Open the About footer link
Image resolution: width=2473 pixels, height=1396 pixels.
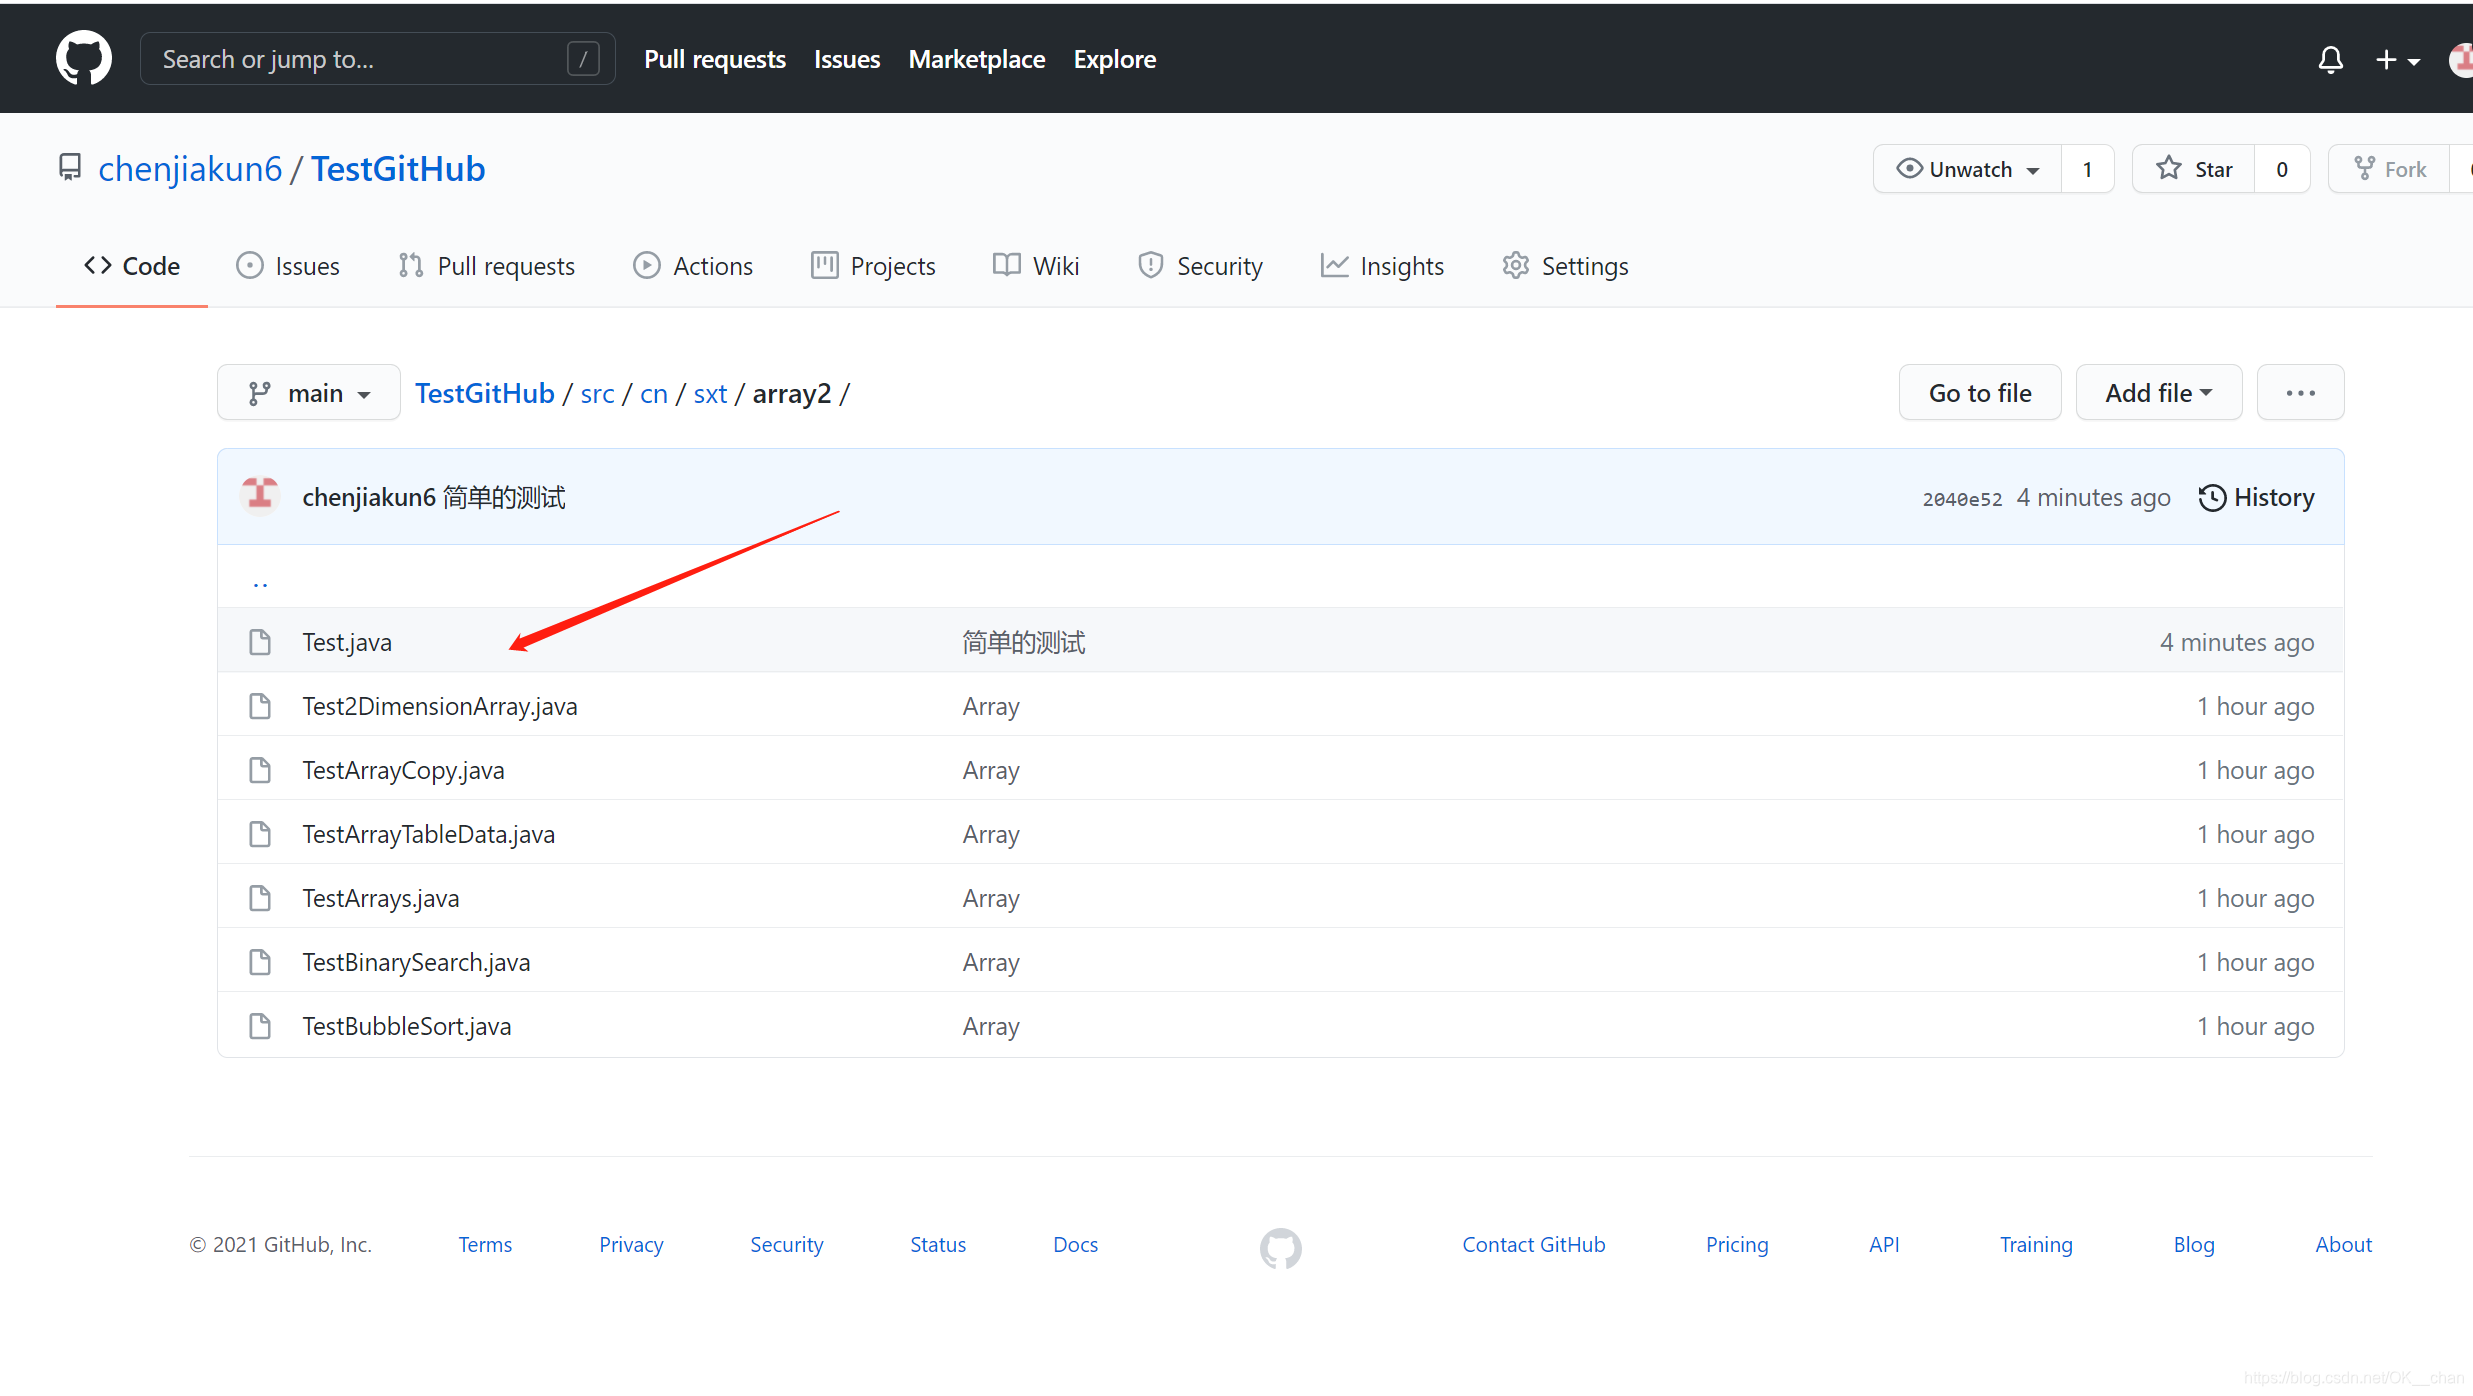[2343, 1244]
